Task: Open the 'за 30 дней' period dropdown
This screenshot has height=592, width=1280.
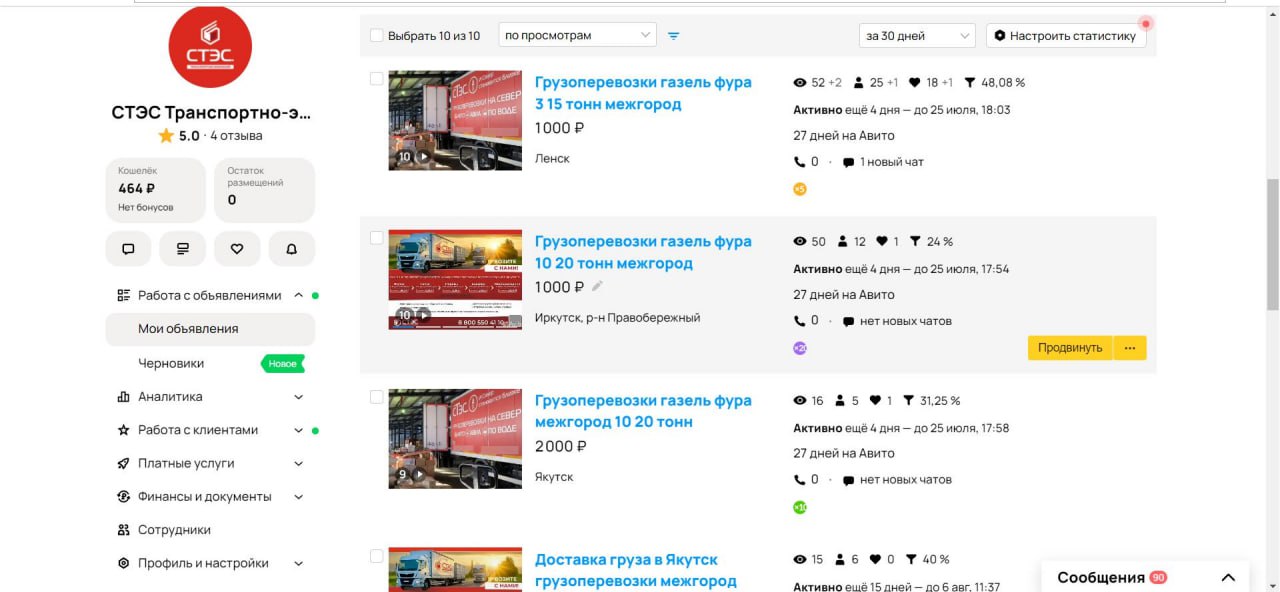Action: click(918, 35)
